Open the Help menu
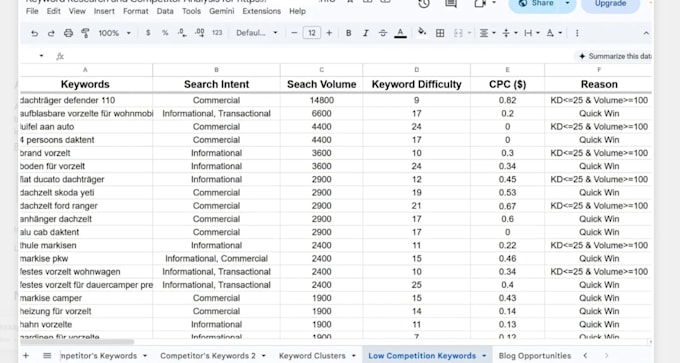 [297, 11]
